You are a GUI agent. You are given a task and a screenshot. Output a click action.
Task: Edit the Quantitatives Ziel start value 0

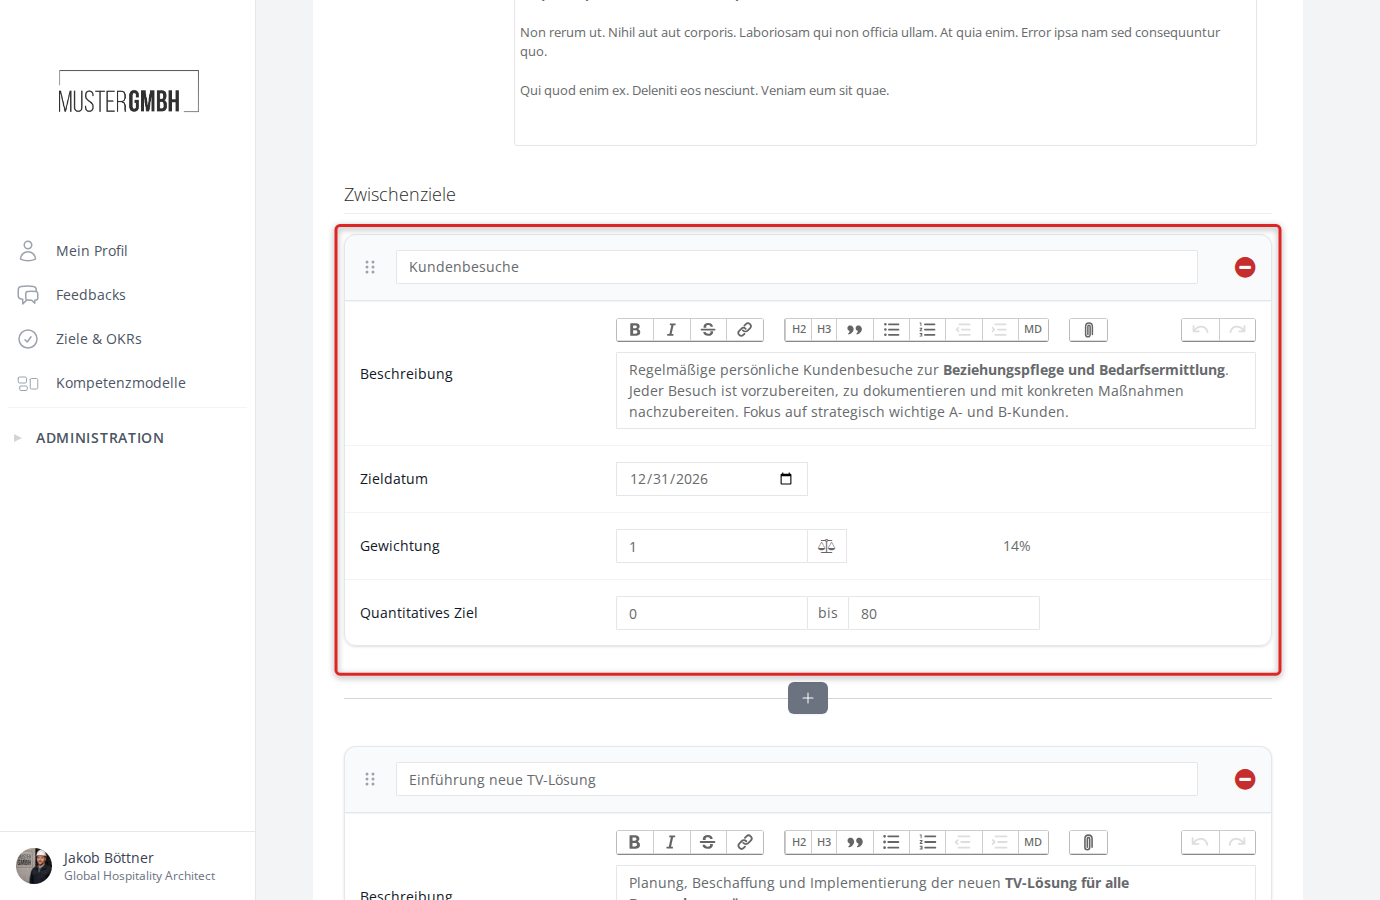pos(712,613)
